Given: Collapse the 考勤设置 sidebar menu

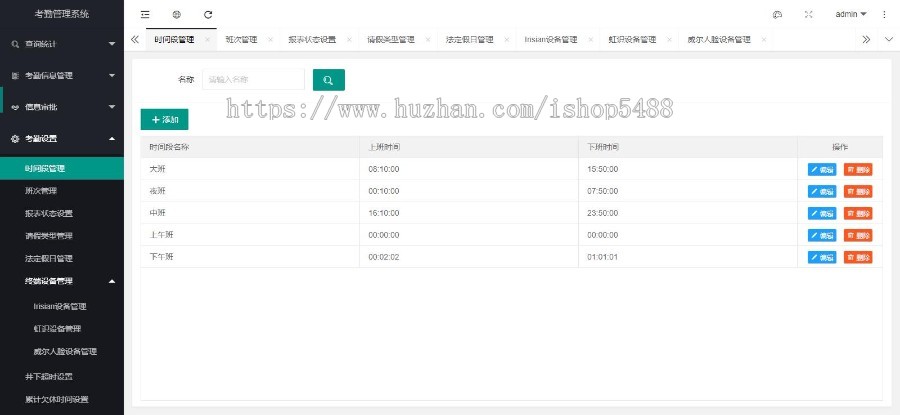Looking at the screenshot, I should pyautogui.click(x=112, y=138).
